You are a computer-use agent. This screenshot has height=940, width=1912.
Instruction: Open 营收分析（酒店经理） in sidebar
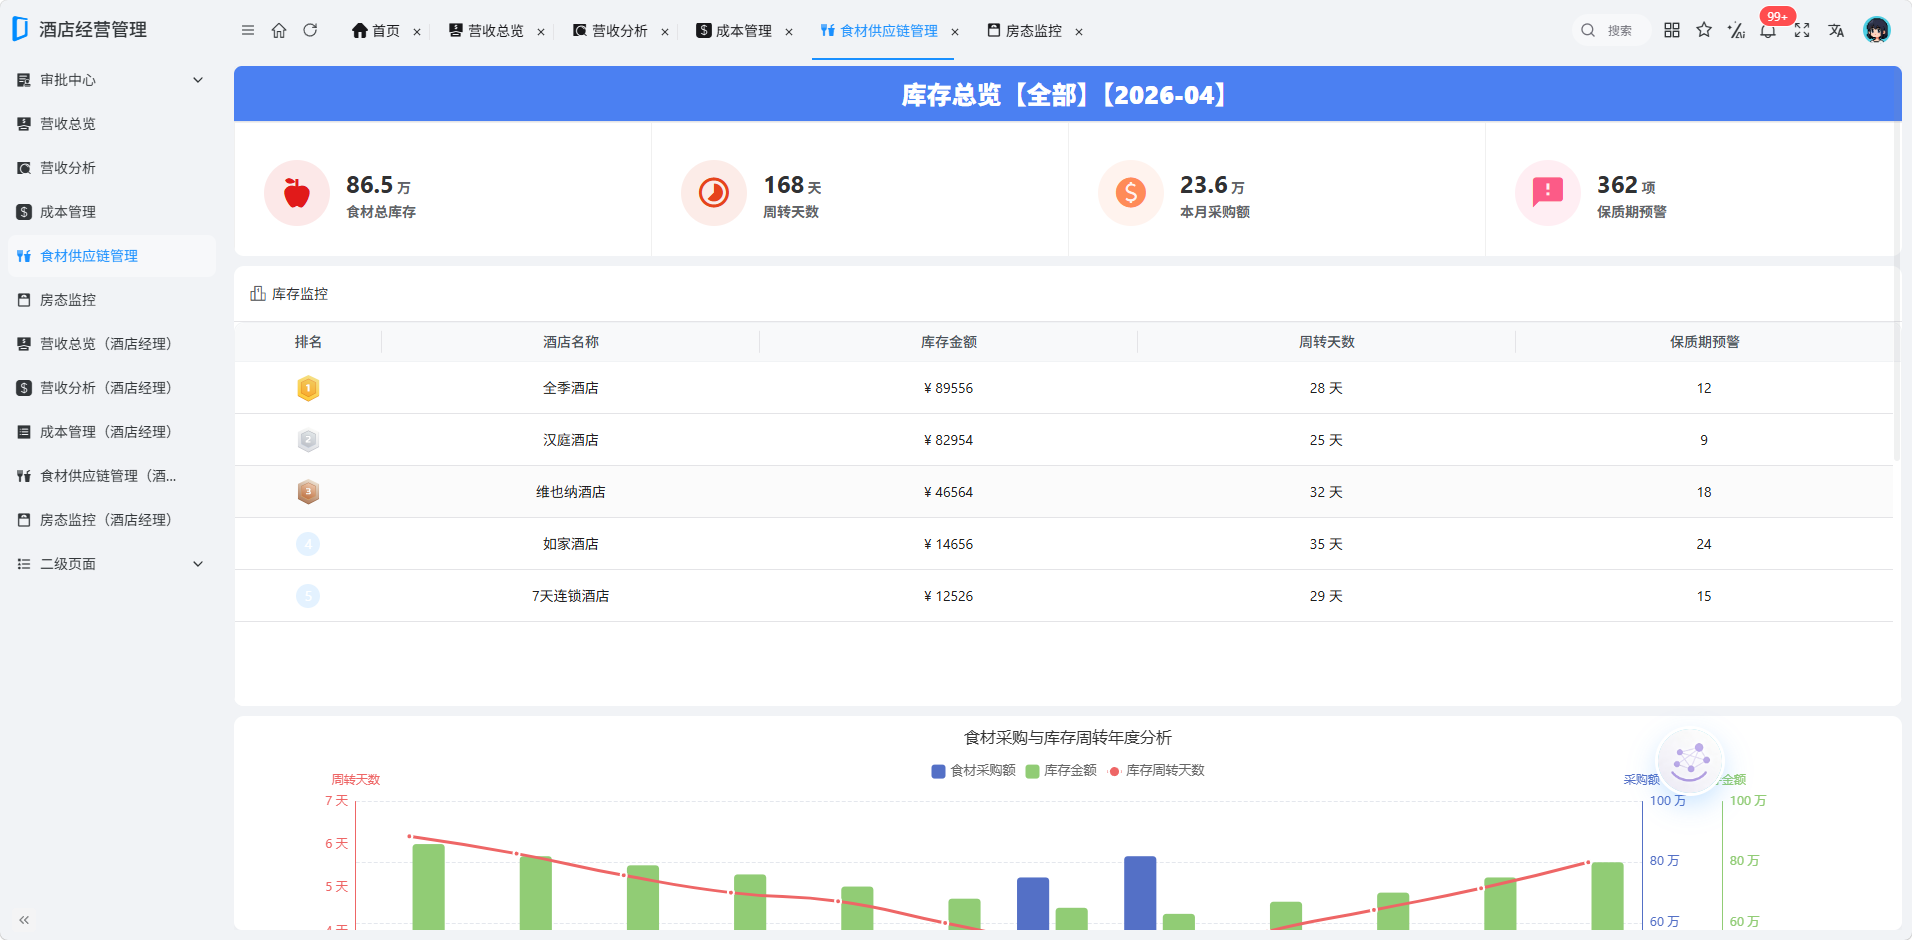click(112, 388)
